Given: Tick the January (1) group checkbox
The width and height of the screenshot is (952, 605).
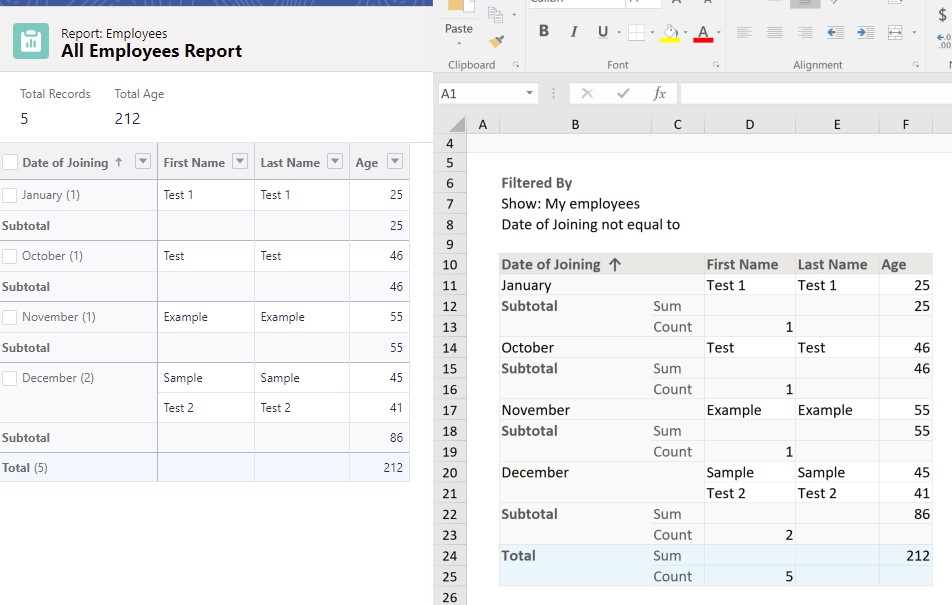Looking at the screenshot, I should coord(10,195).
